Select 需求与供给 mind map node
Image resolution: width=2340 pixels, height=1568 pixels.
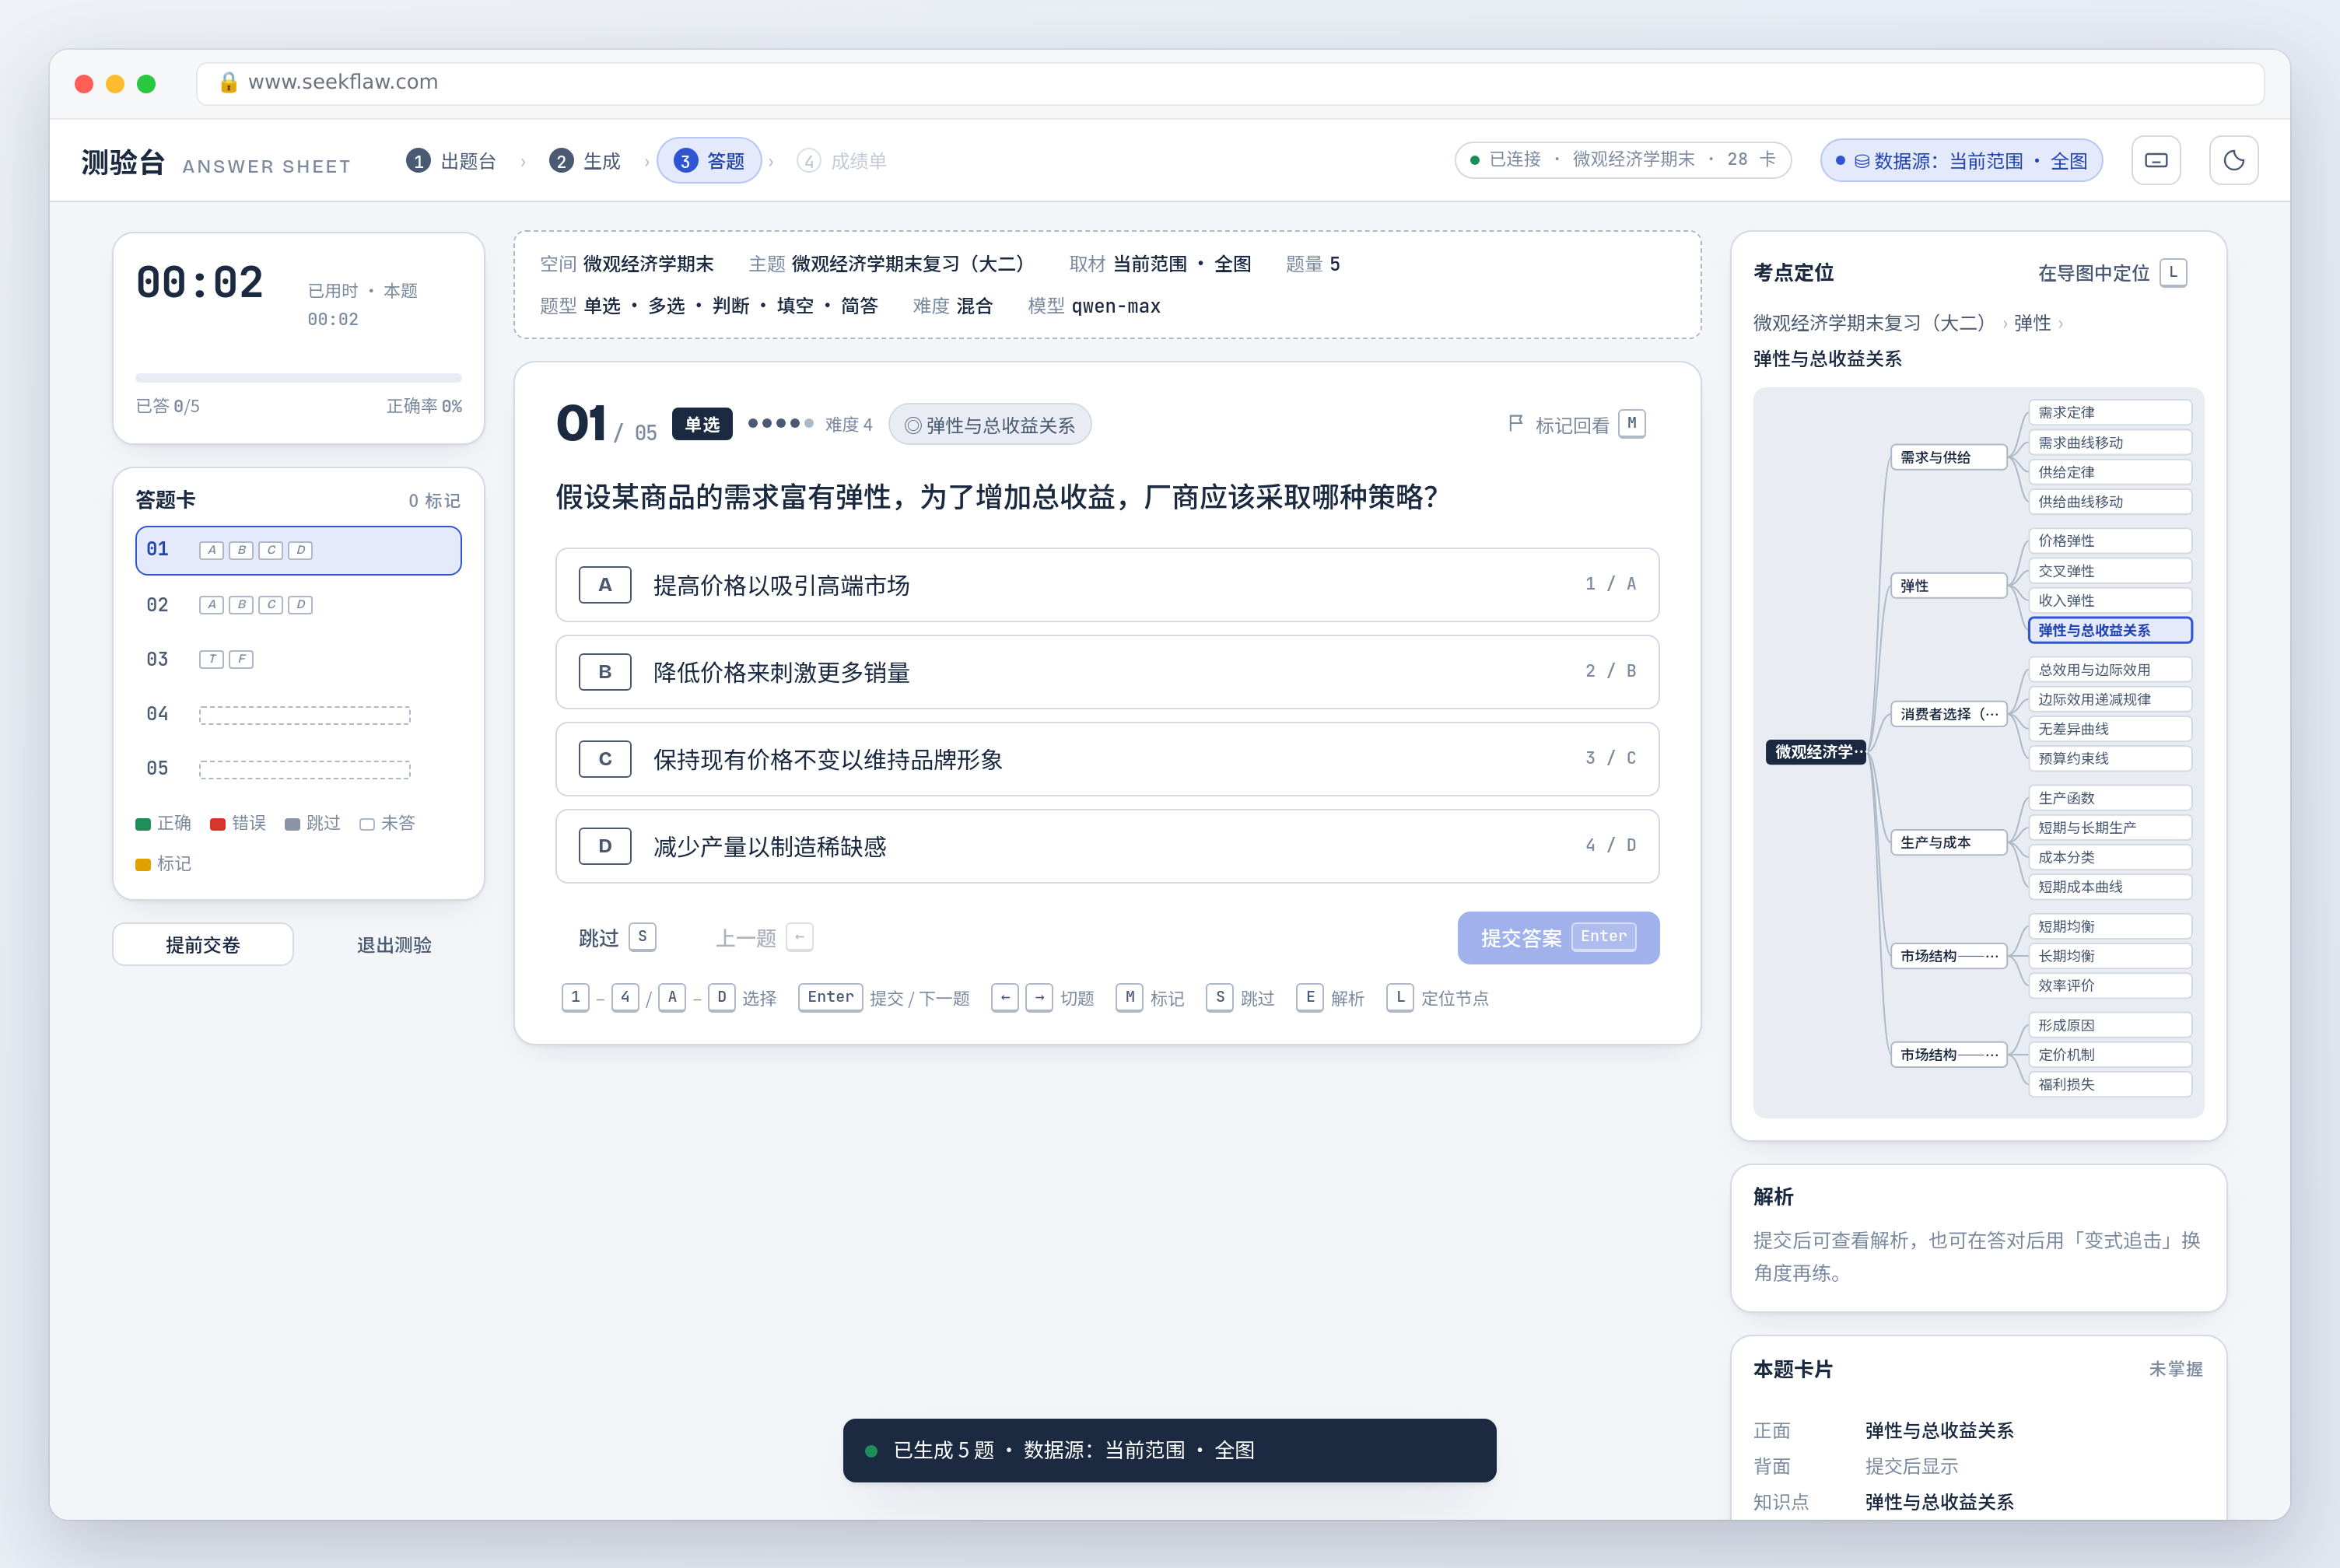point(1948,457)
